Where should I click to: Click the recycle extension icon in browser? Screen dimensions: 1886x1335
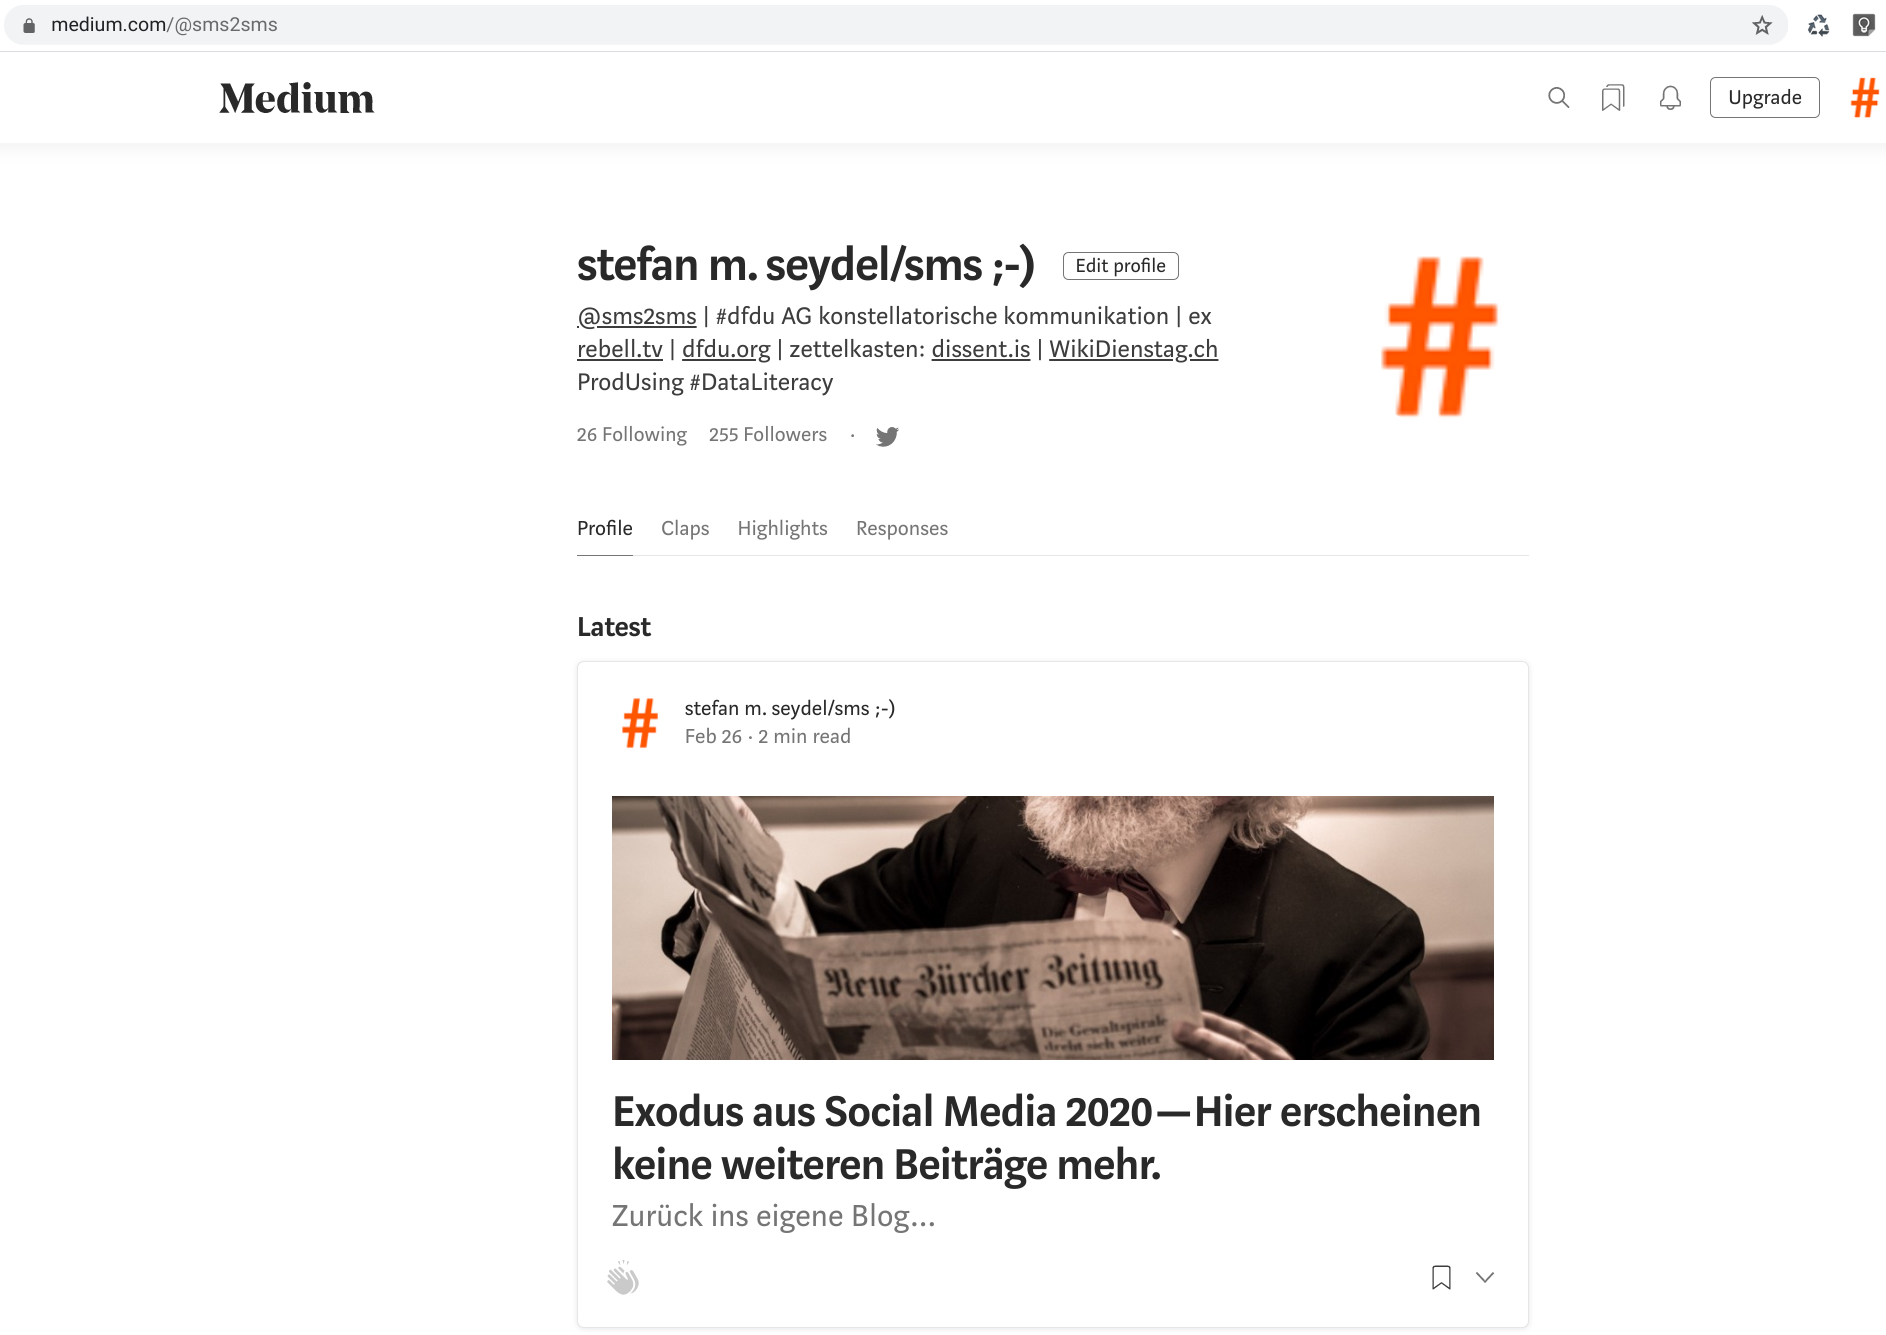tap(1818, 25)
